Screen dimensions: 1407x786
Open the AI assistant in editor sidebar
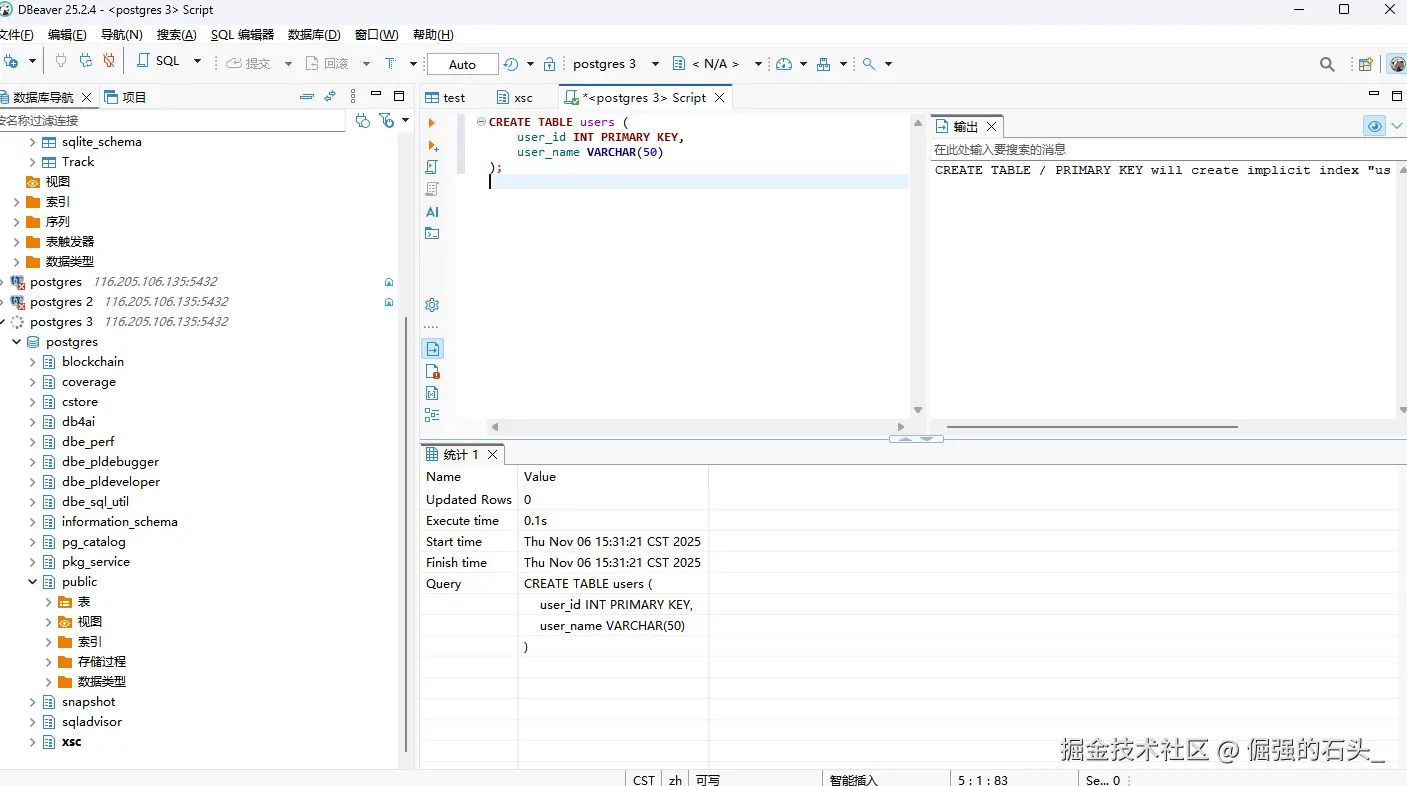tap(432, 212)
